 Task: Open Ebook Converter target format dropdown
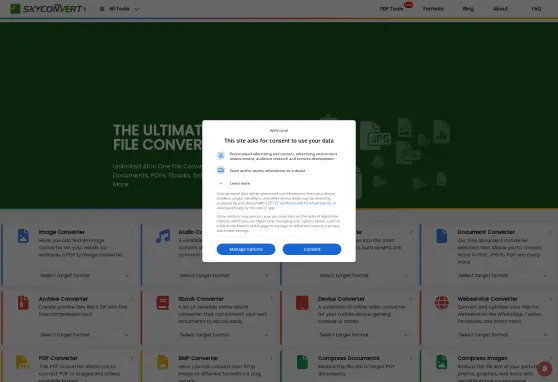224,335
